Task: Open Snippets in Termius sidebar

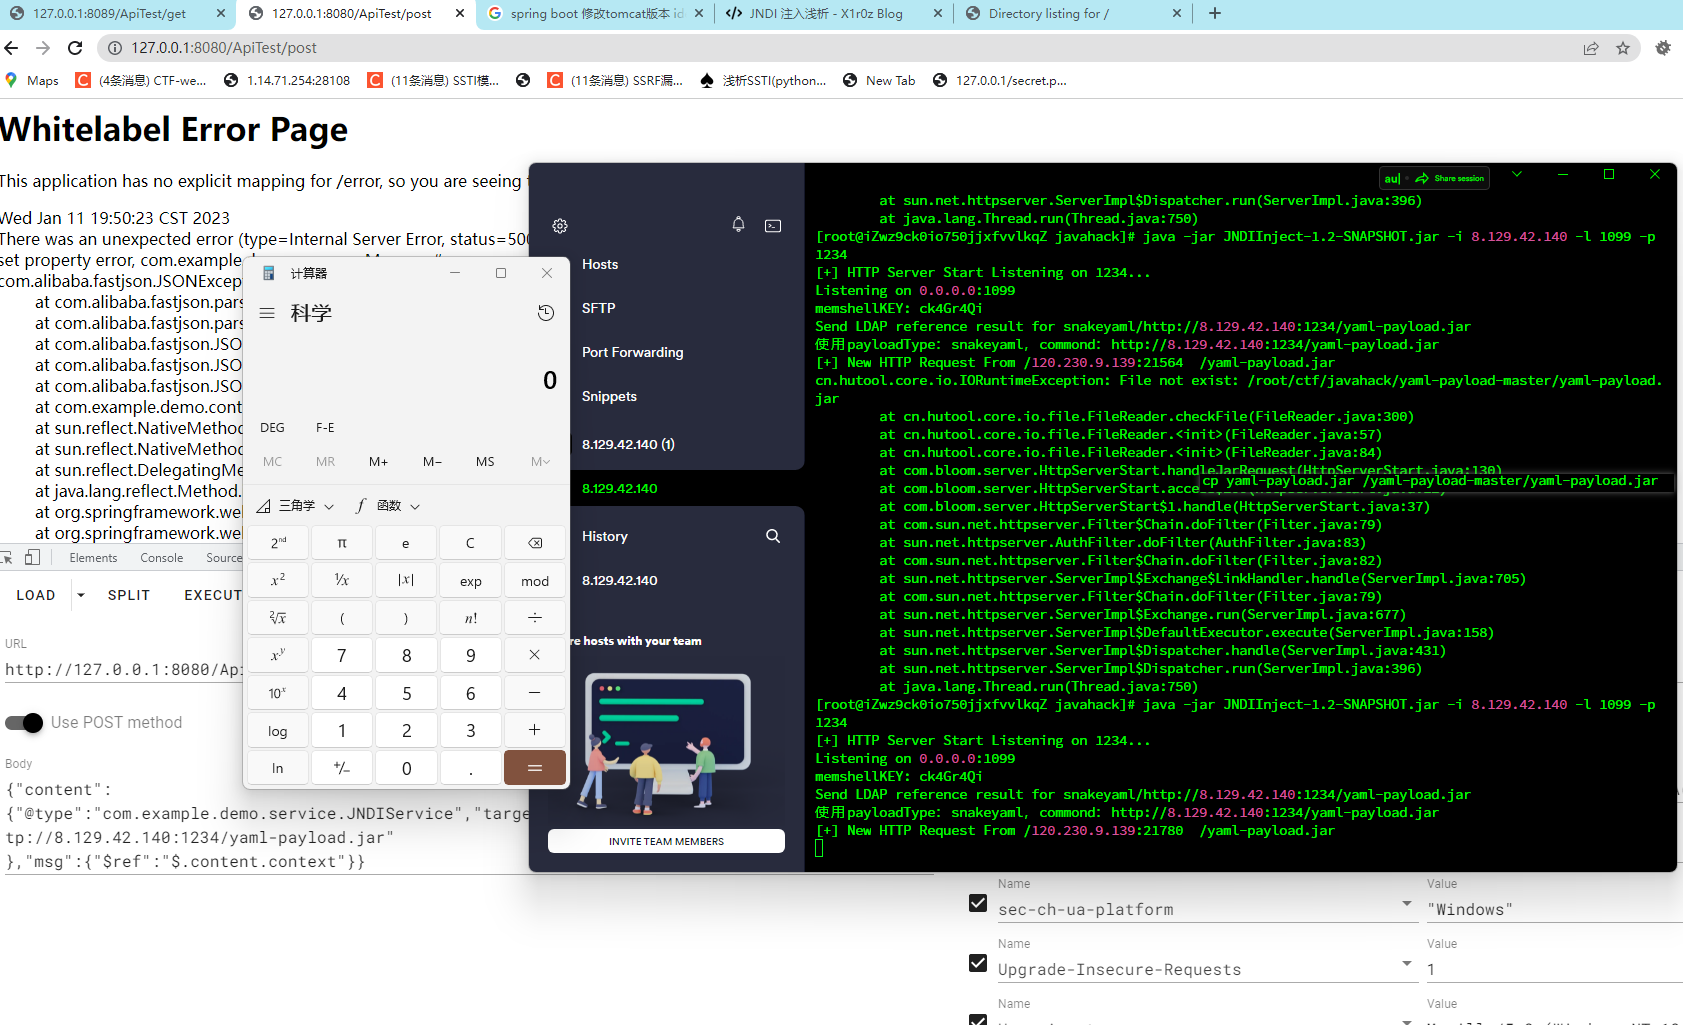Action: (x=609, y=396)
